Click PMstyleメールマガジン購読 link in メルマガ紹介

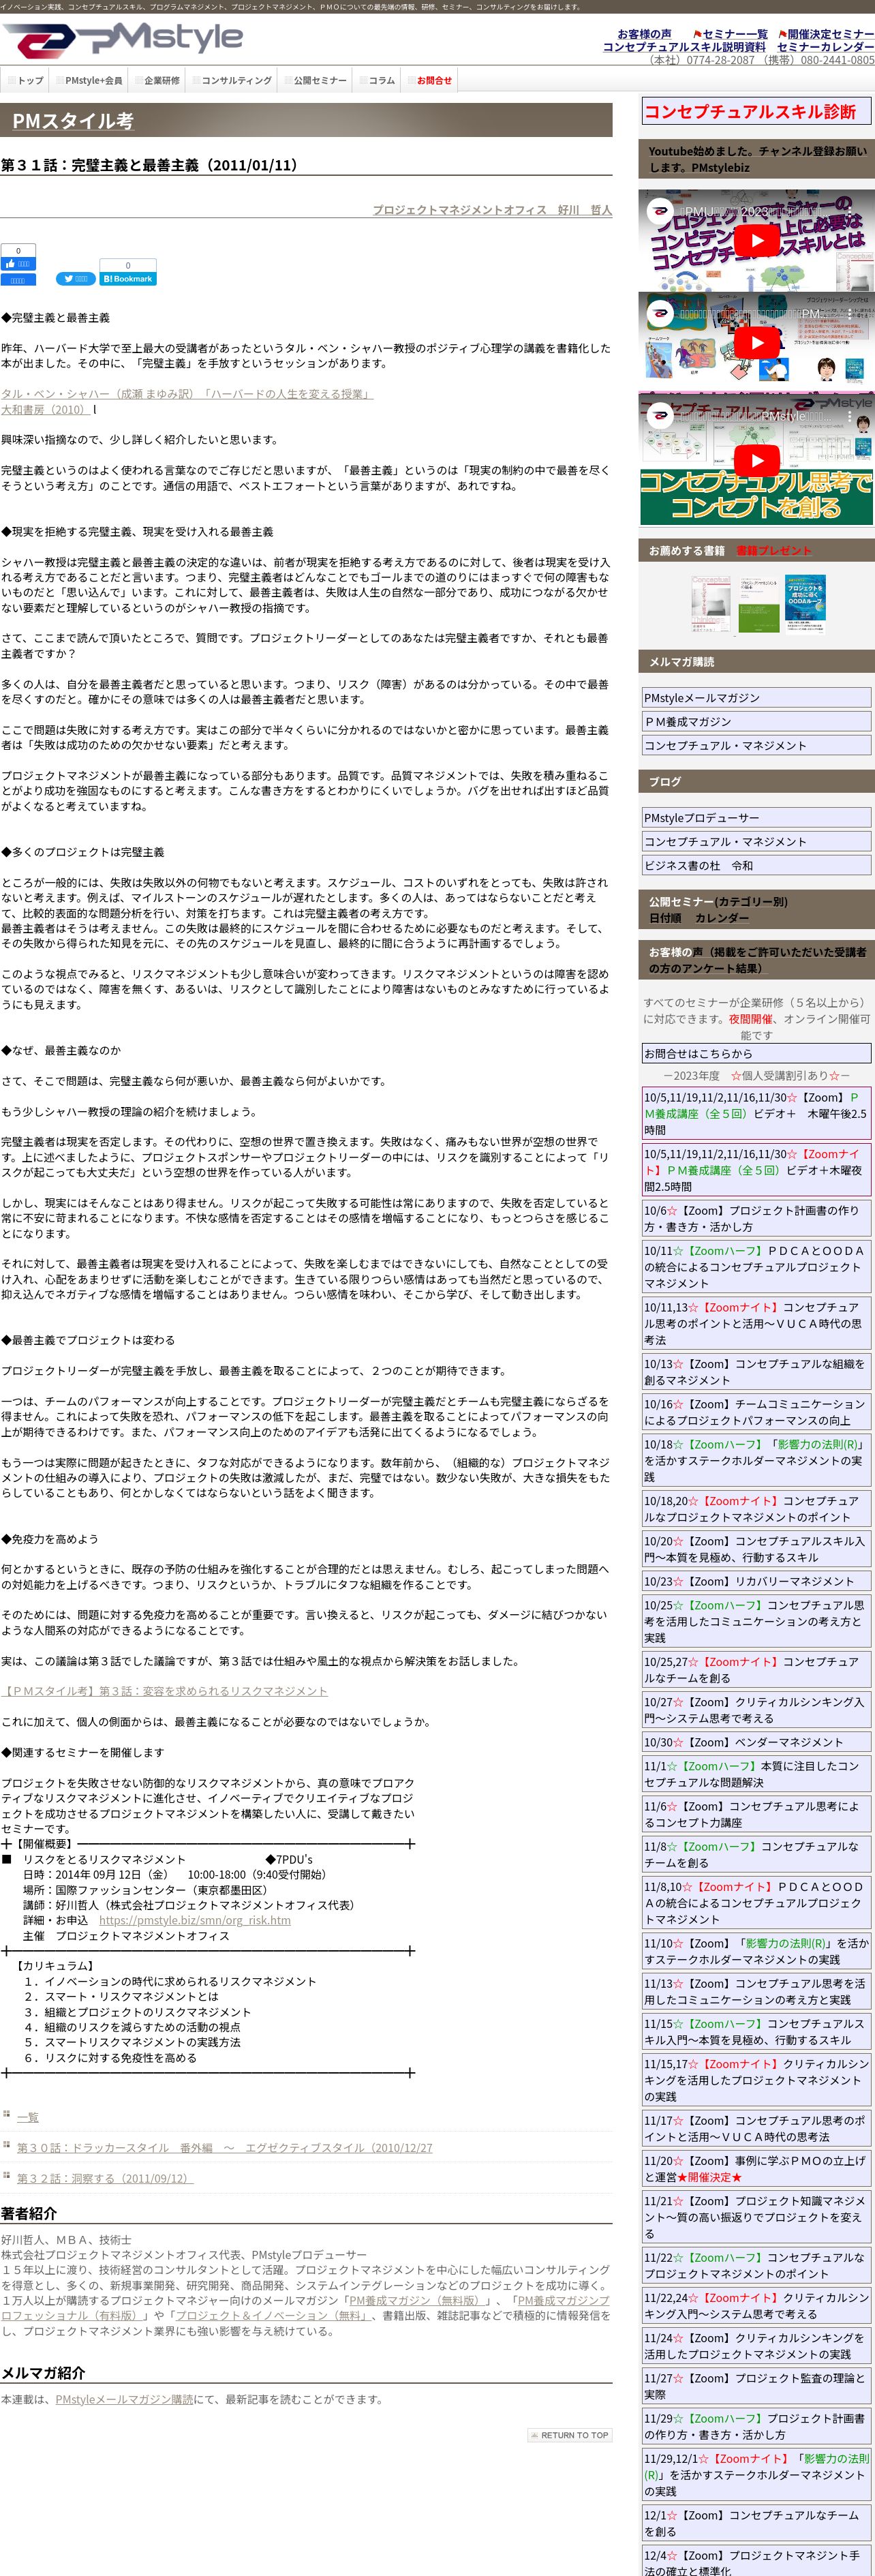coord(124,2399)
